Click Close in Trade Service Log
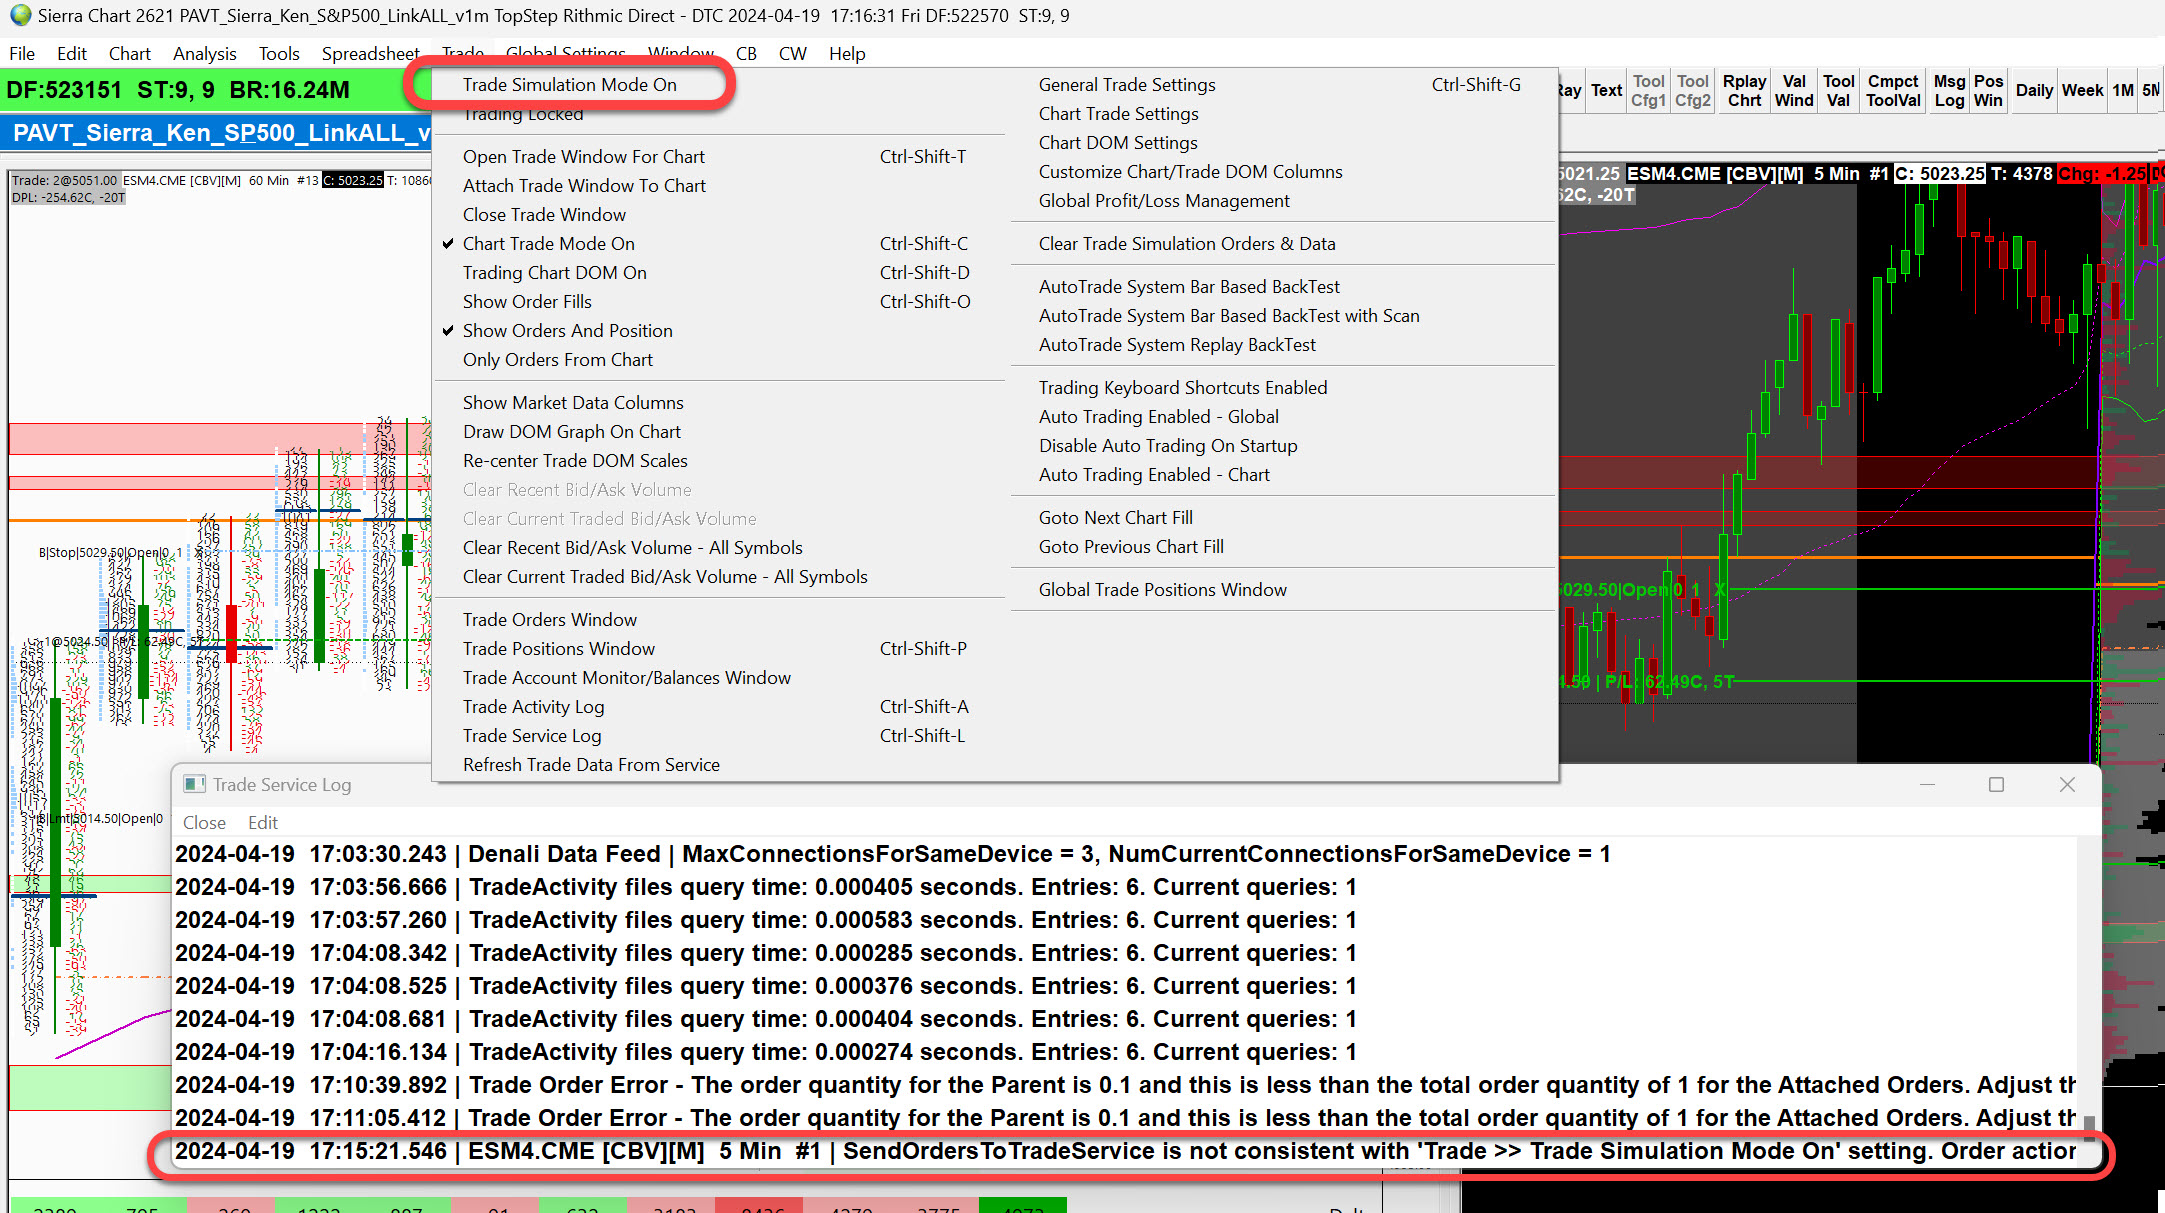Screen dimensions: 2165x1213 [204, 822]
